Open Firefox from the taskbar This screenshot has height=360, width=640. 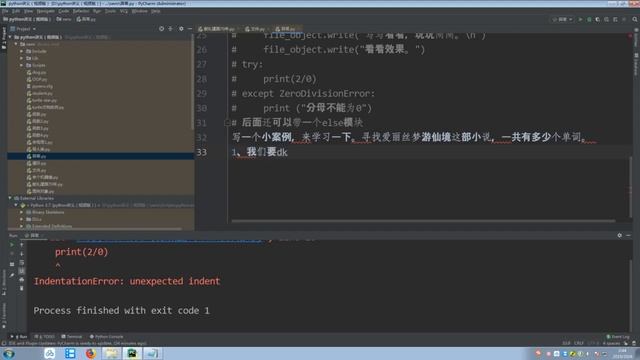(x=91, y=353)
